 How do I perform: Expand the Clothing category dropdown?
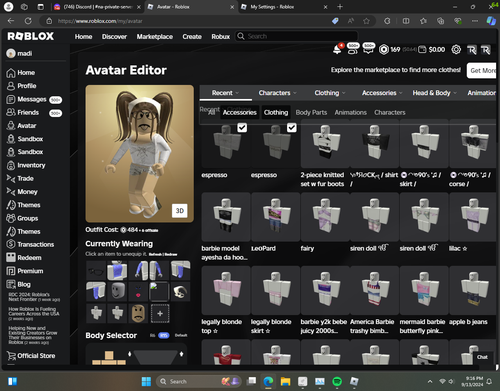coord(330,93)
